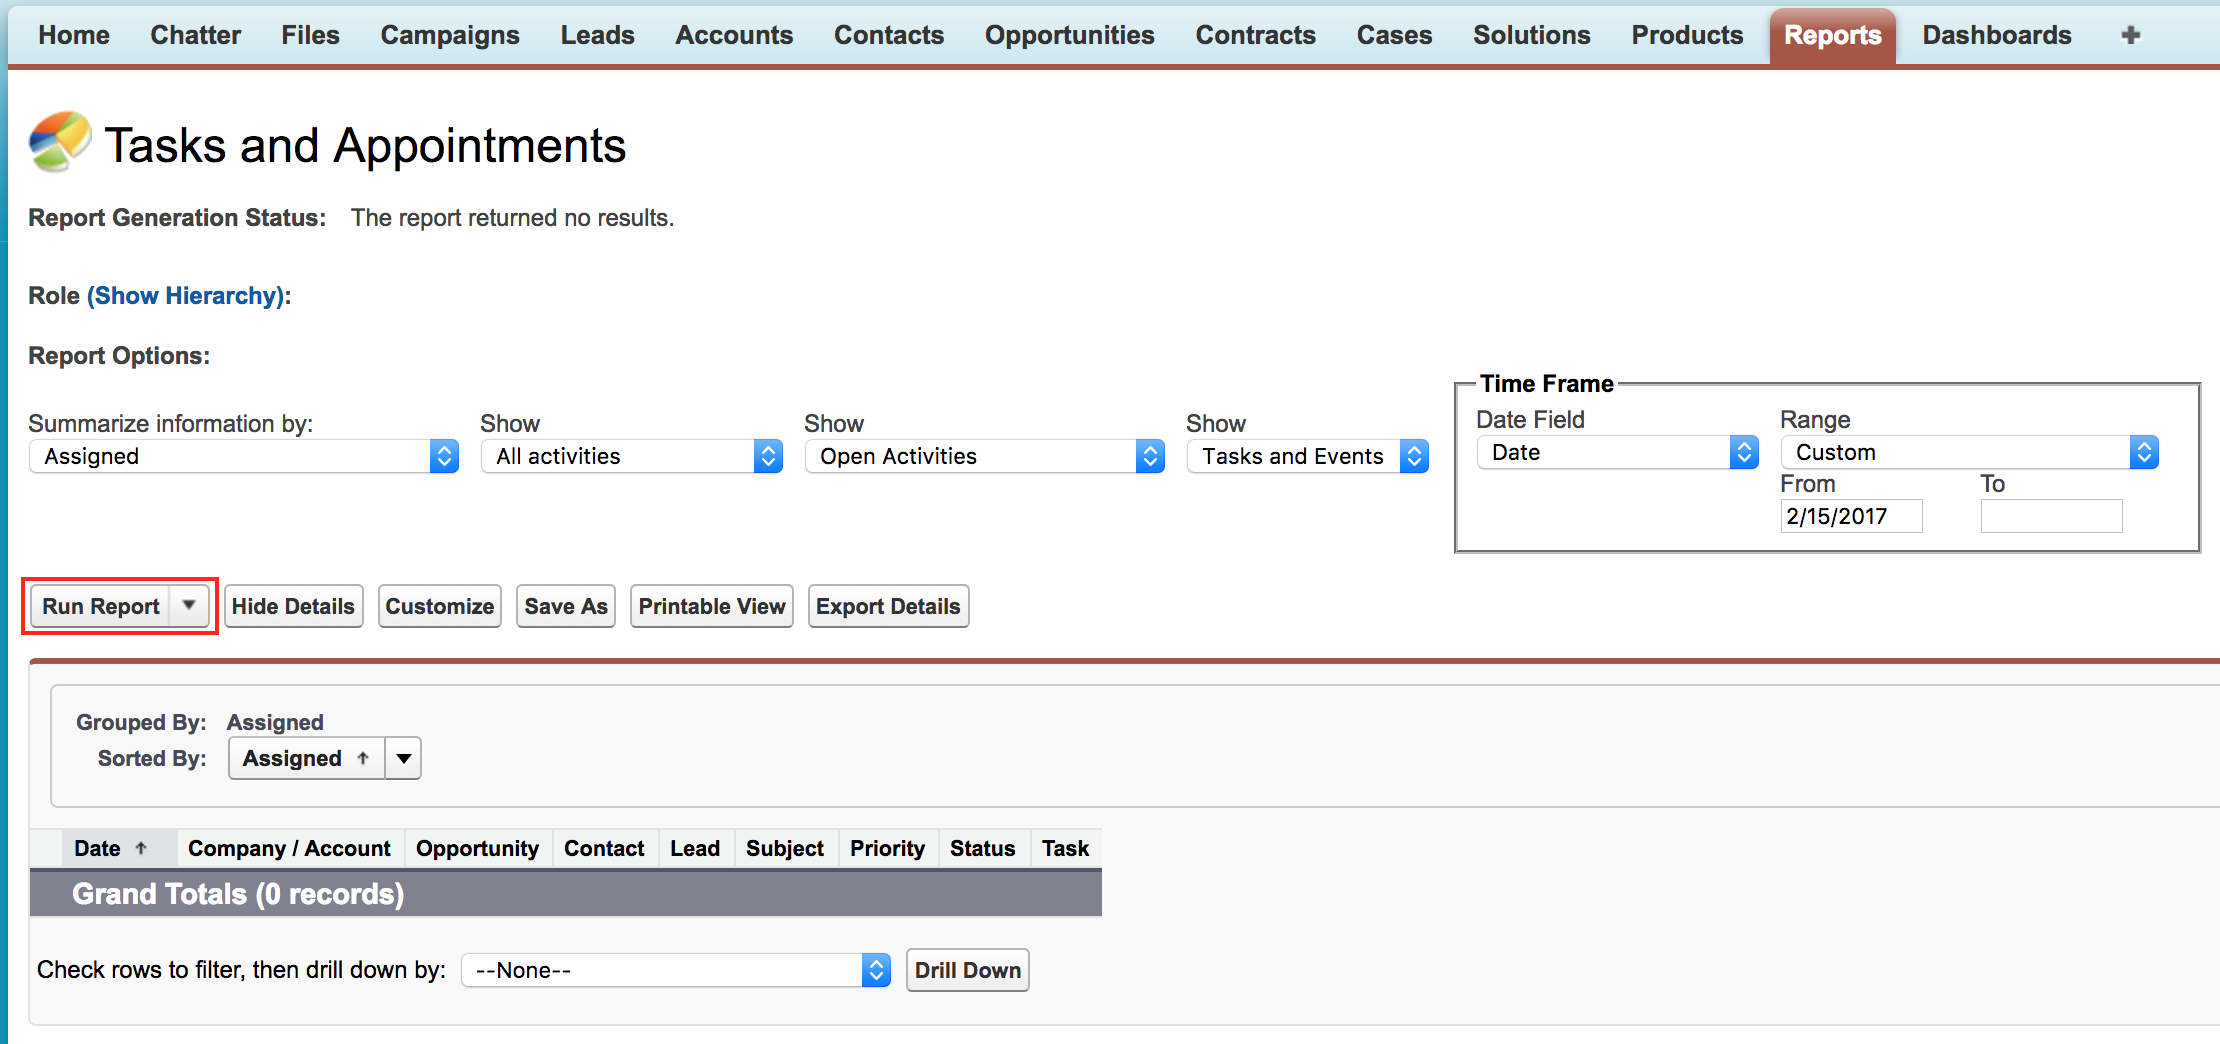2220x1044 pixels.
Task: Open the All activities dropdown
Action: (x=631, y=457)
